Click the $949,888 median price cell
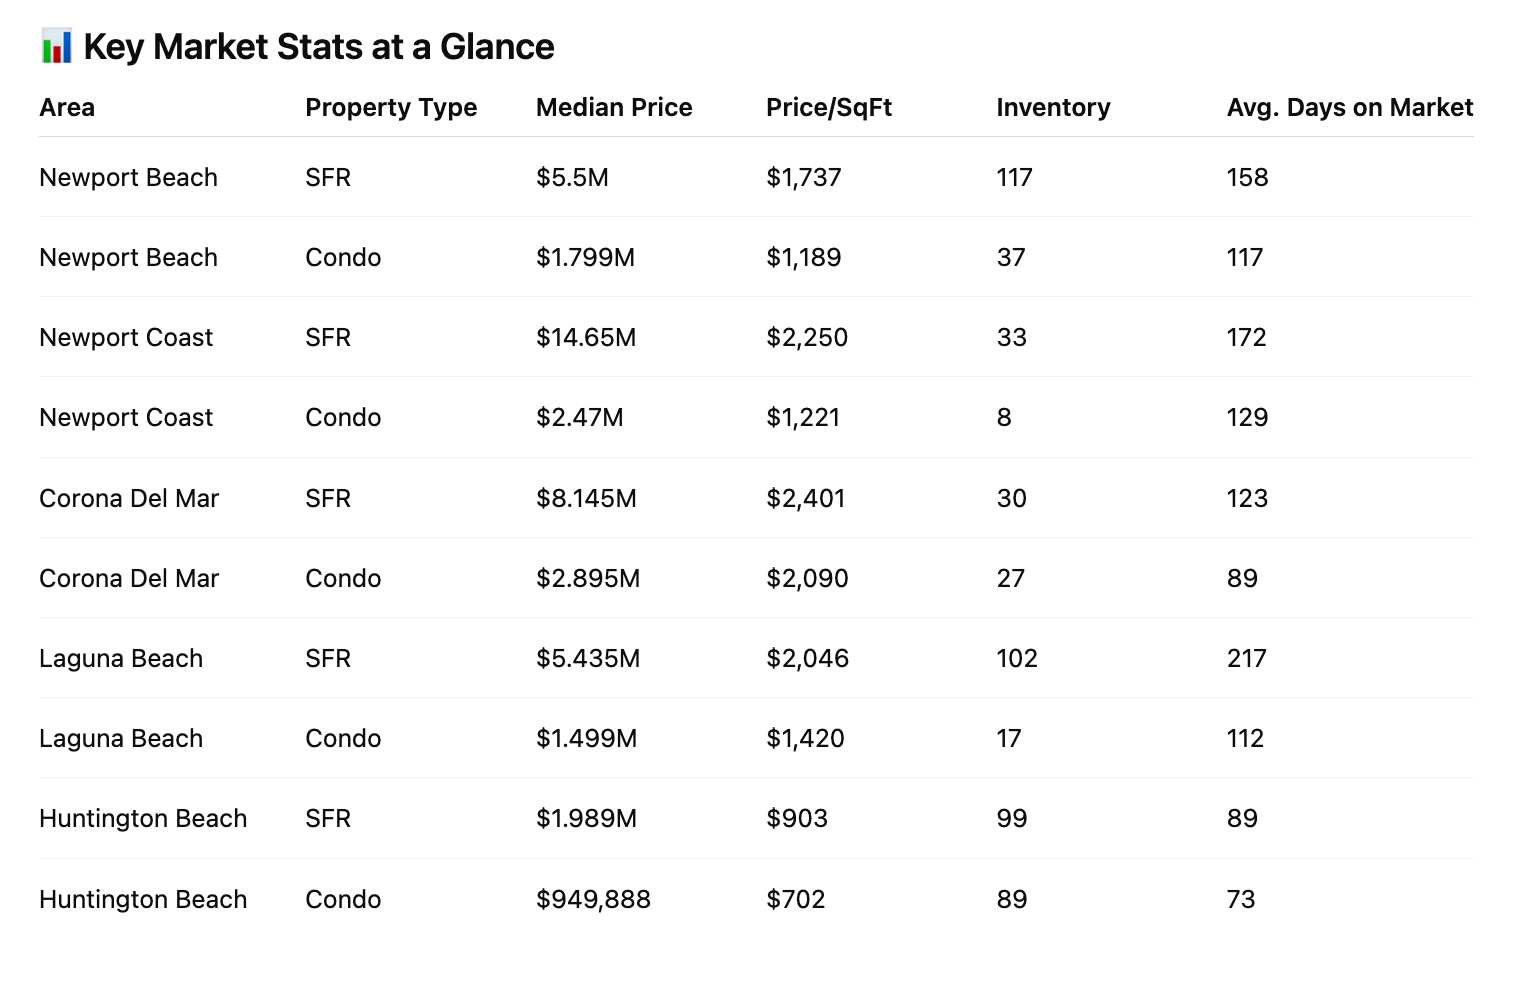 coord(593,899)
